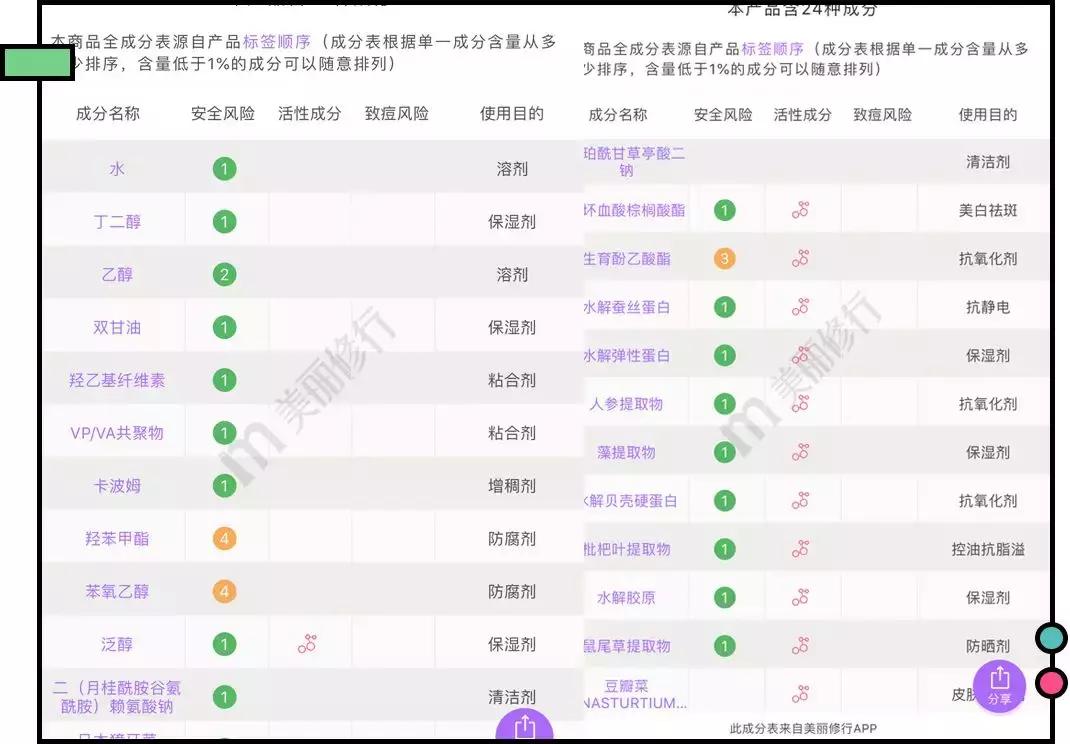This screenshot has width=1070, height=744.
Task: Open ingredient details for 水
Action: point(116,168)
